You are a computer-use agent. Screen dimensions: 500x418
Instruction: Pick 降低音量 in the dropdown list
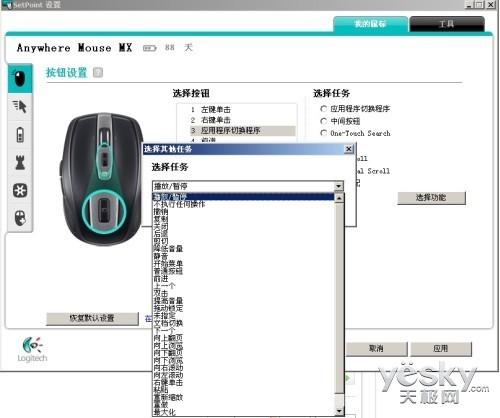(243, 249)
